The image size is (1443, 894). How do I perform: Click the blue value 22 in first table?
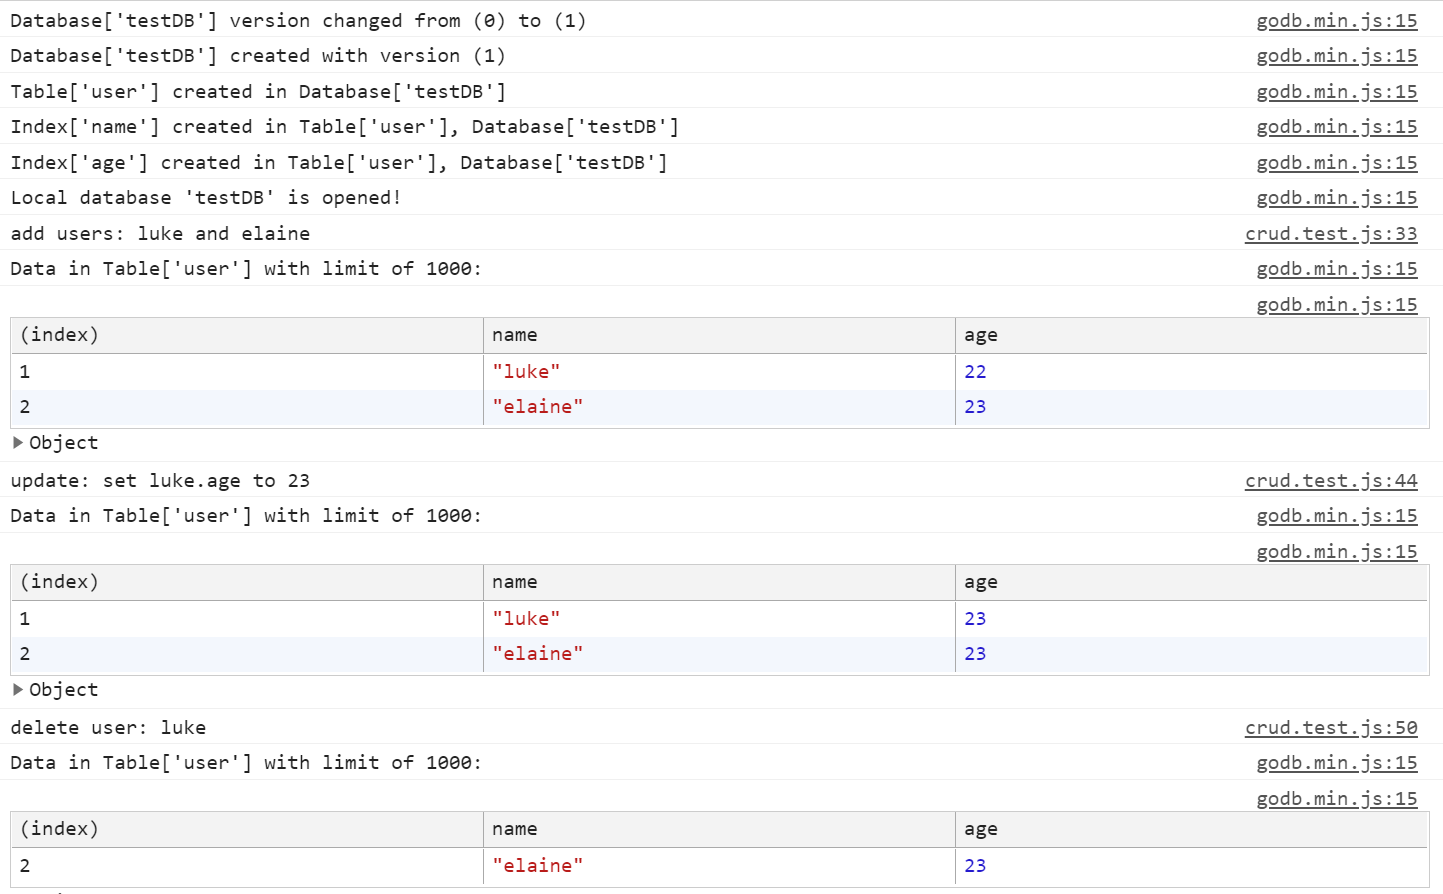tap(974, 371)
